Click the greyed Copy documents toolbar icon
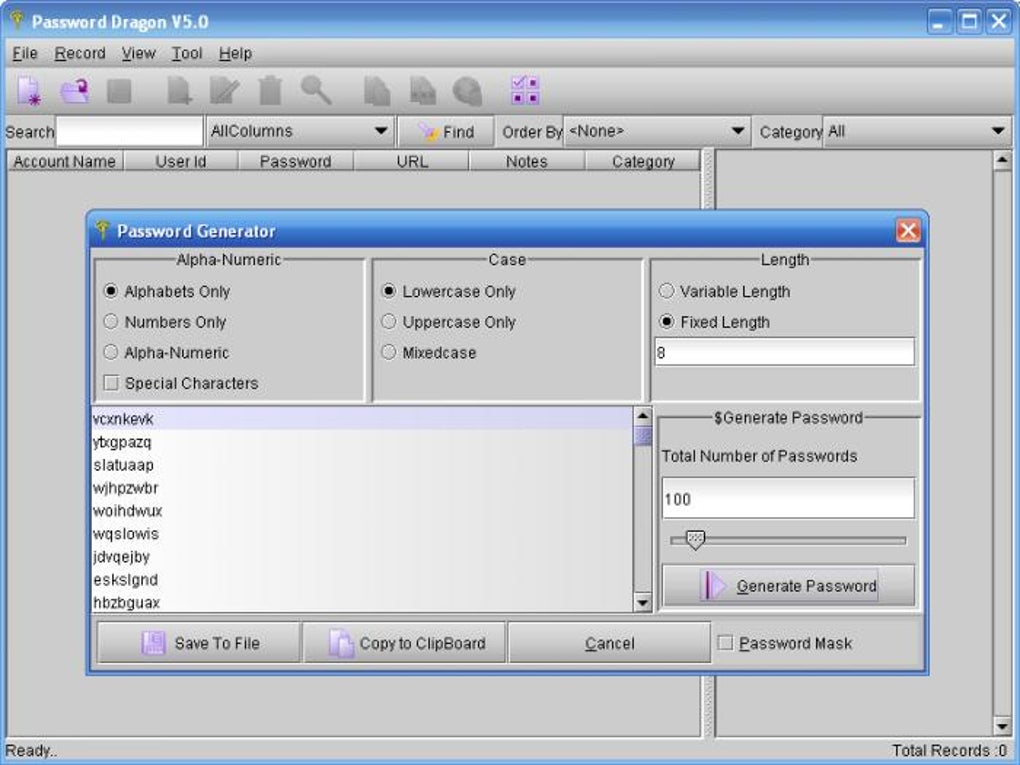Image resolution: width=1020 pixels, height=765 pixels. tap(377, 91)
